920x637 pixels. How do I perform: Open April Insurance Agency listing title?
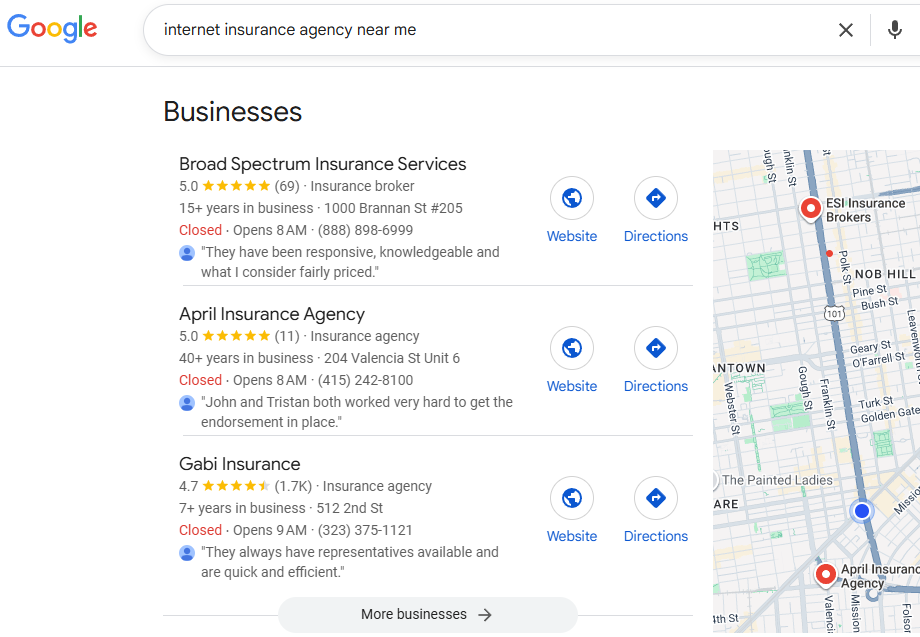pyautogui.click(x=271, y=314)
